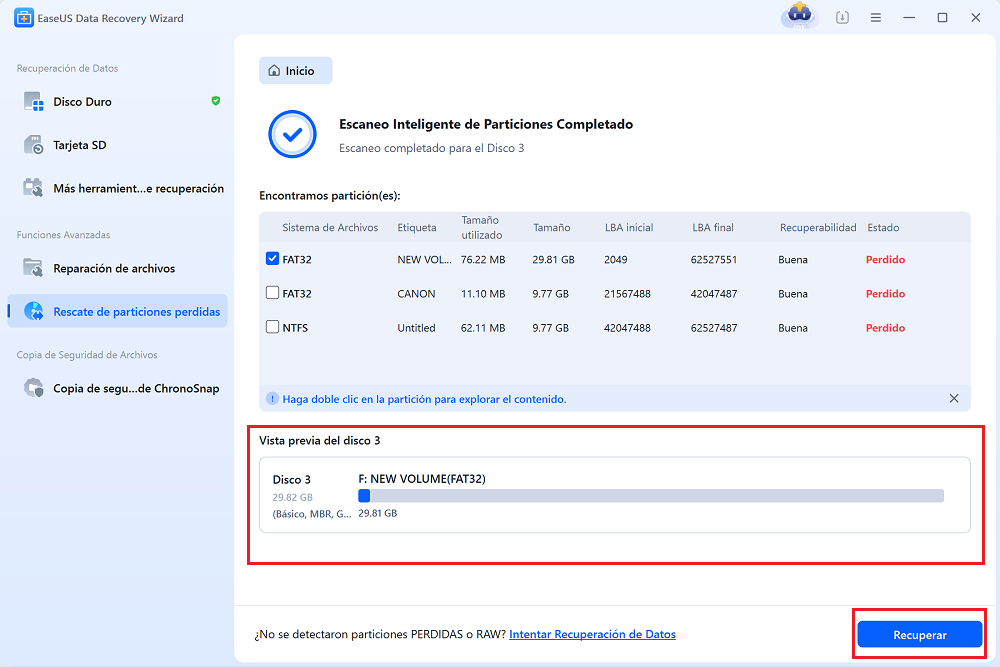Click the download update icon in title bar
The width and height of the screenshot is (1000, 667).
point(842,18)
